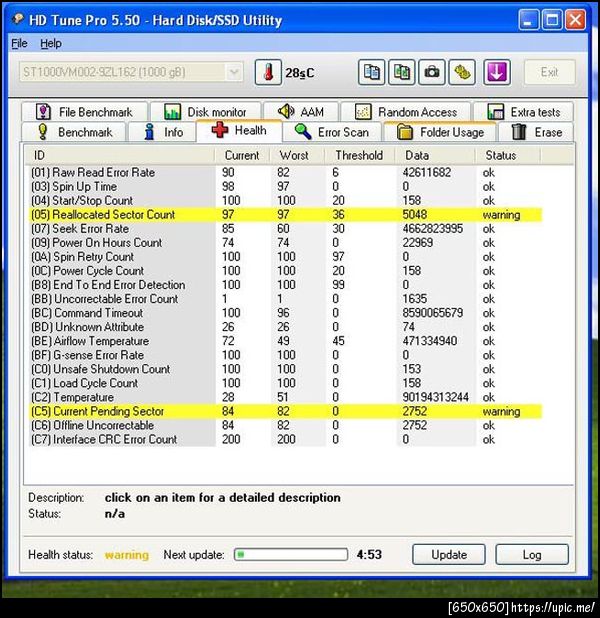600x618 pixels.
Task: Click the Log button
Action: 532,555
